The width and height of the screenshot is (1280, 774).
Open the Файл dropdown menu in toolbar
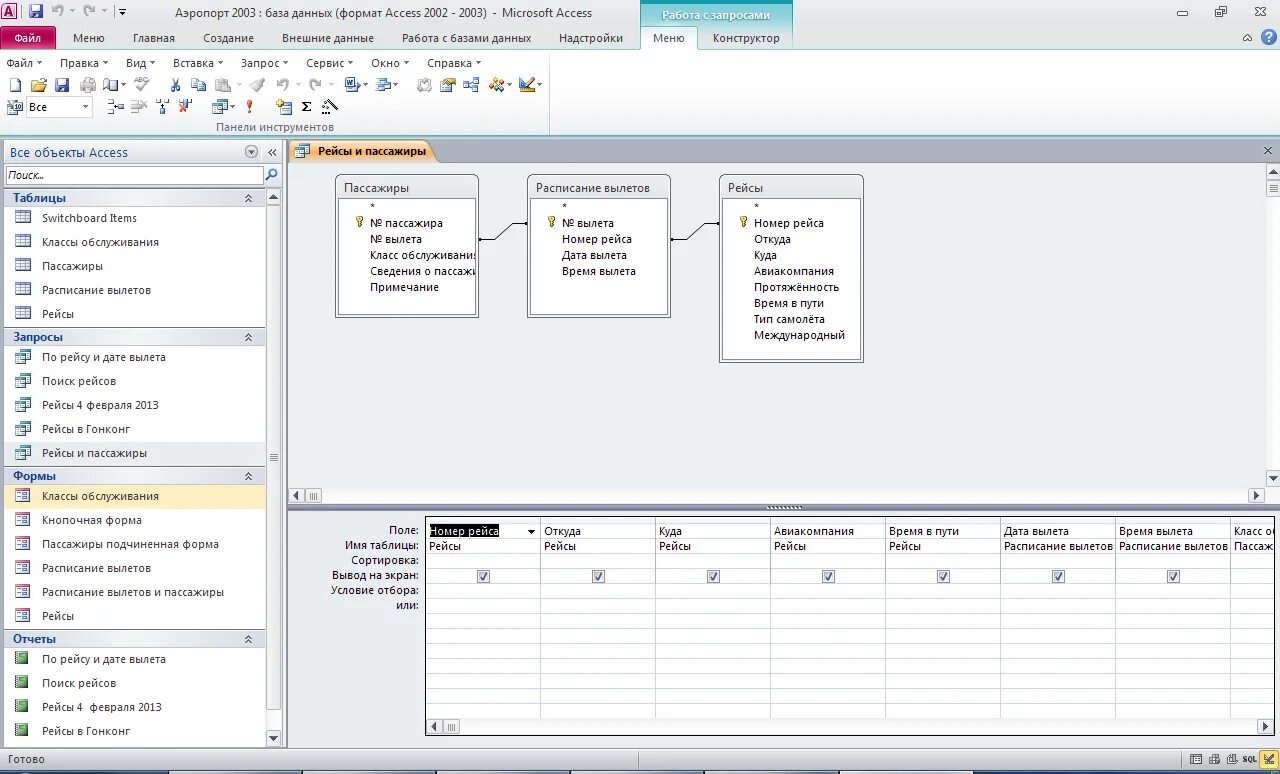pyautogui.click(x=24, y=62)
